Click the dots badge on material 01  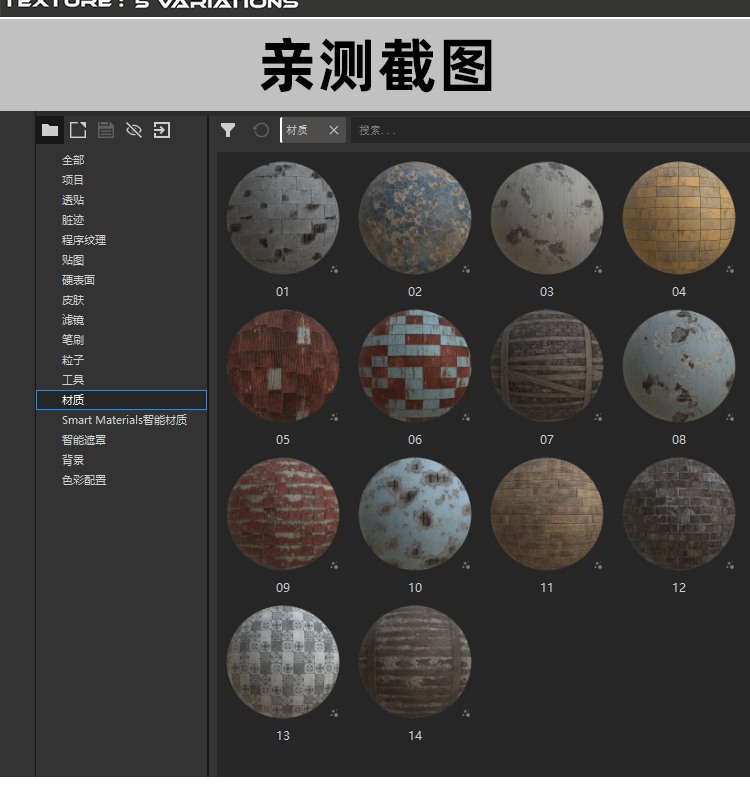pyautogui.click(x=334, y=269)
